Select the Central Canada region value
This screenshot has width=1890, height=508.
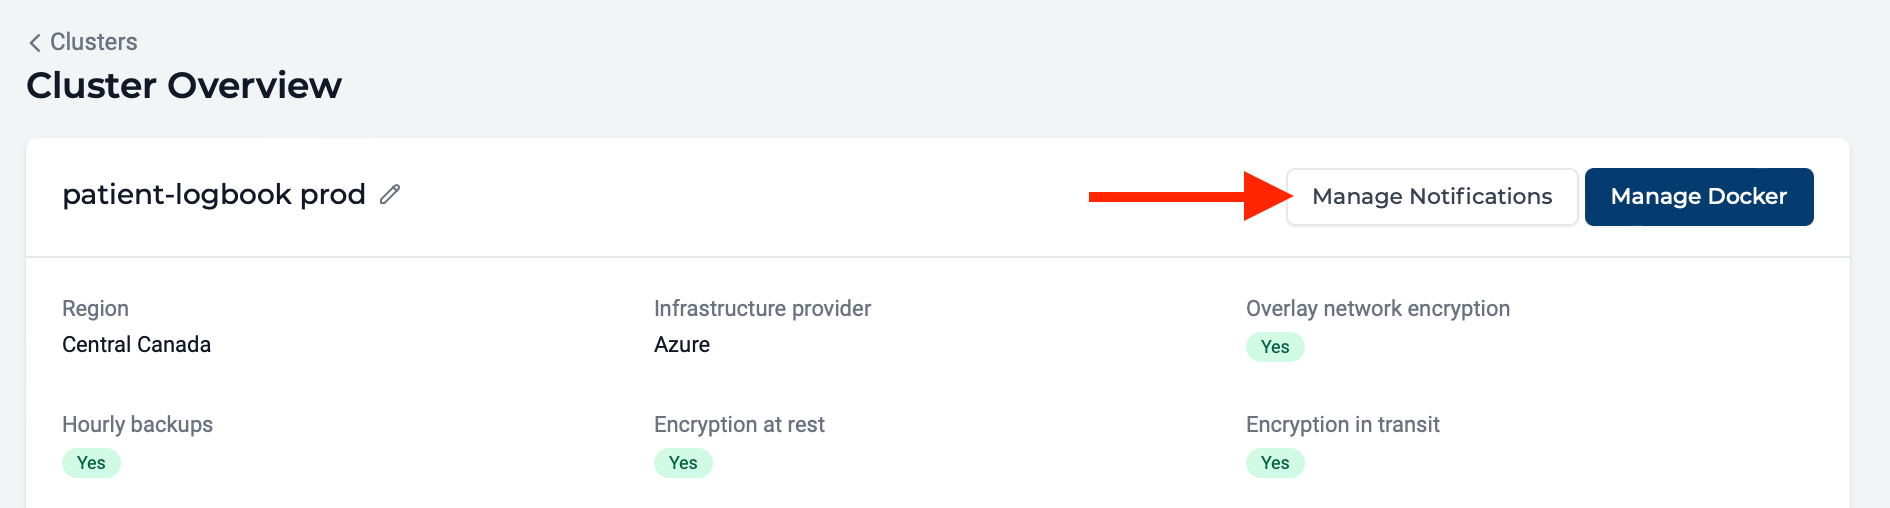pyautogui.click(x=136, y=345)
